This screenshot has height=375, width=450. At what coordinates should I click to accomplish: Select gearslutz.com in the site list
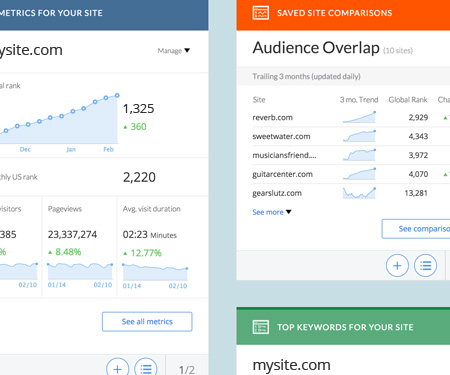click(277, 193)
